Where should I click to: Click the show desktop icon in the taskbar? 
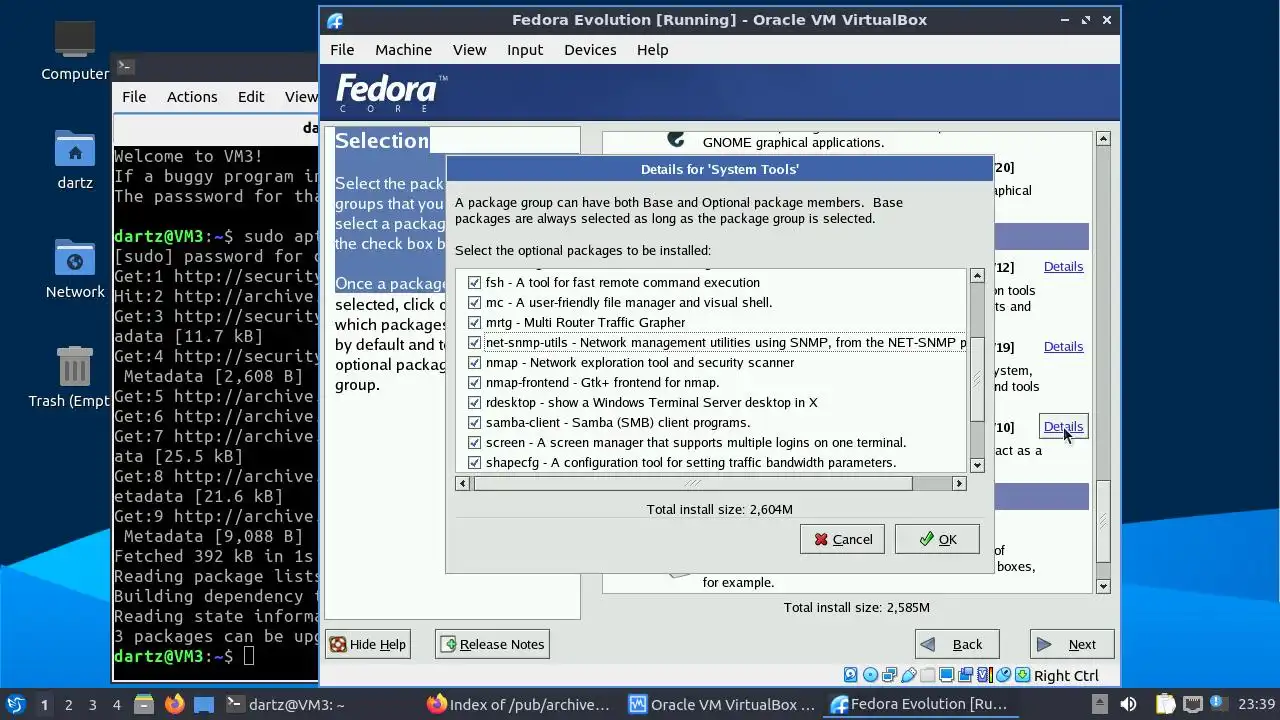pos(203,704)
